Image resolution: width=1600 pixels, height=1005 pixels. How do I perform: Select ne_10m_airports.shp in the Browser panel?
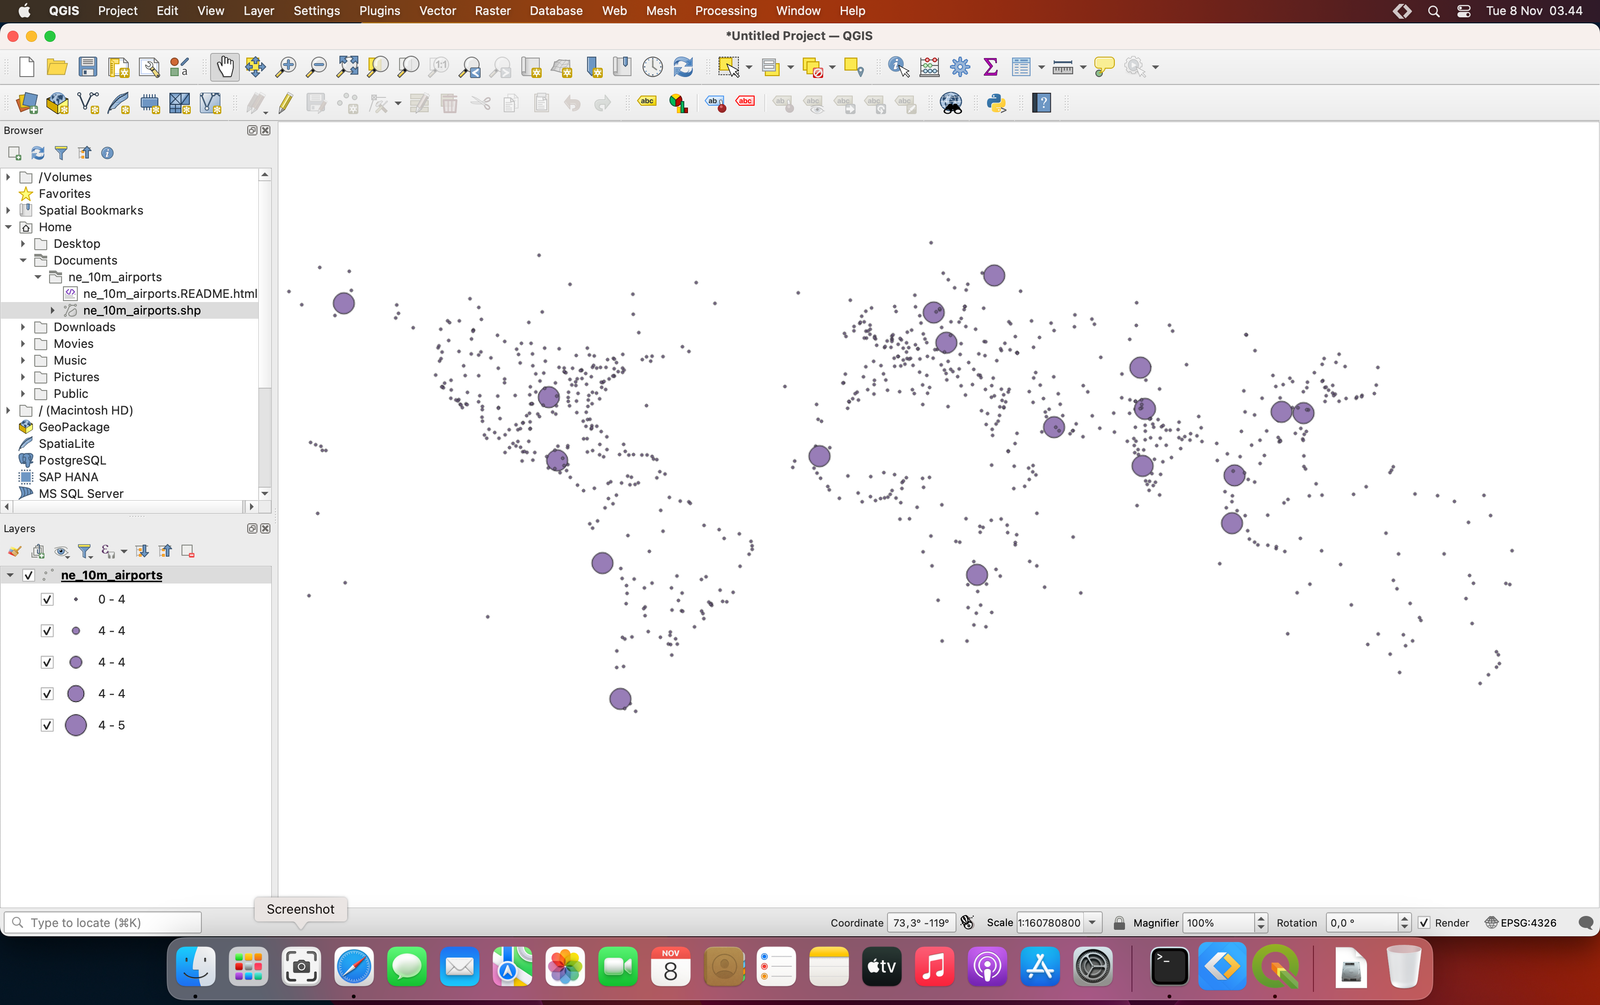tap(141, 310)
